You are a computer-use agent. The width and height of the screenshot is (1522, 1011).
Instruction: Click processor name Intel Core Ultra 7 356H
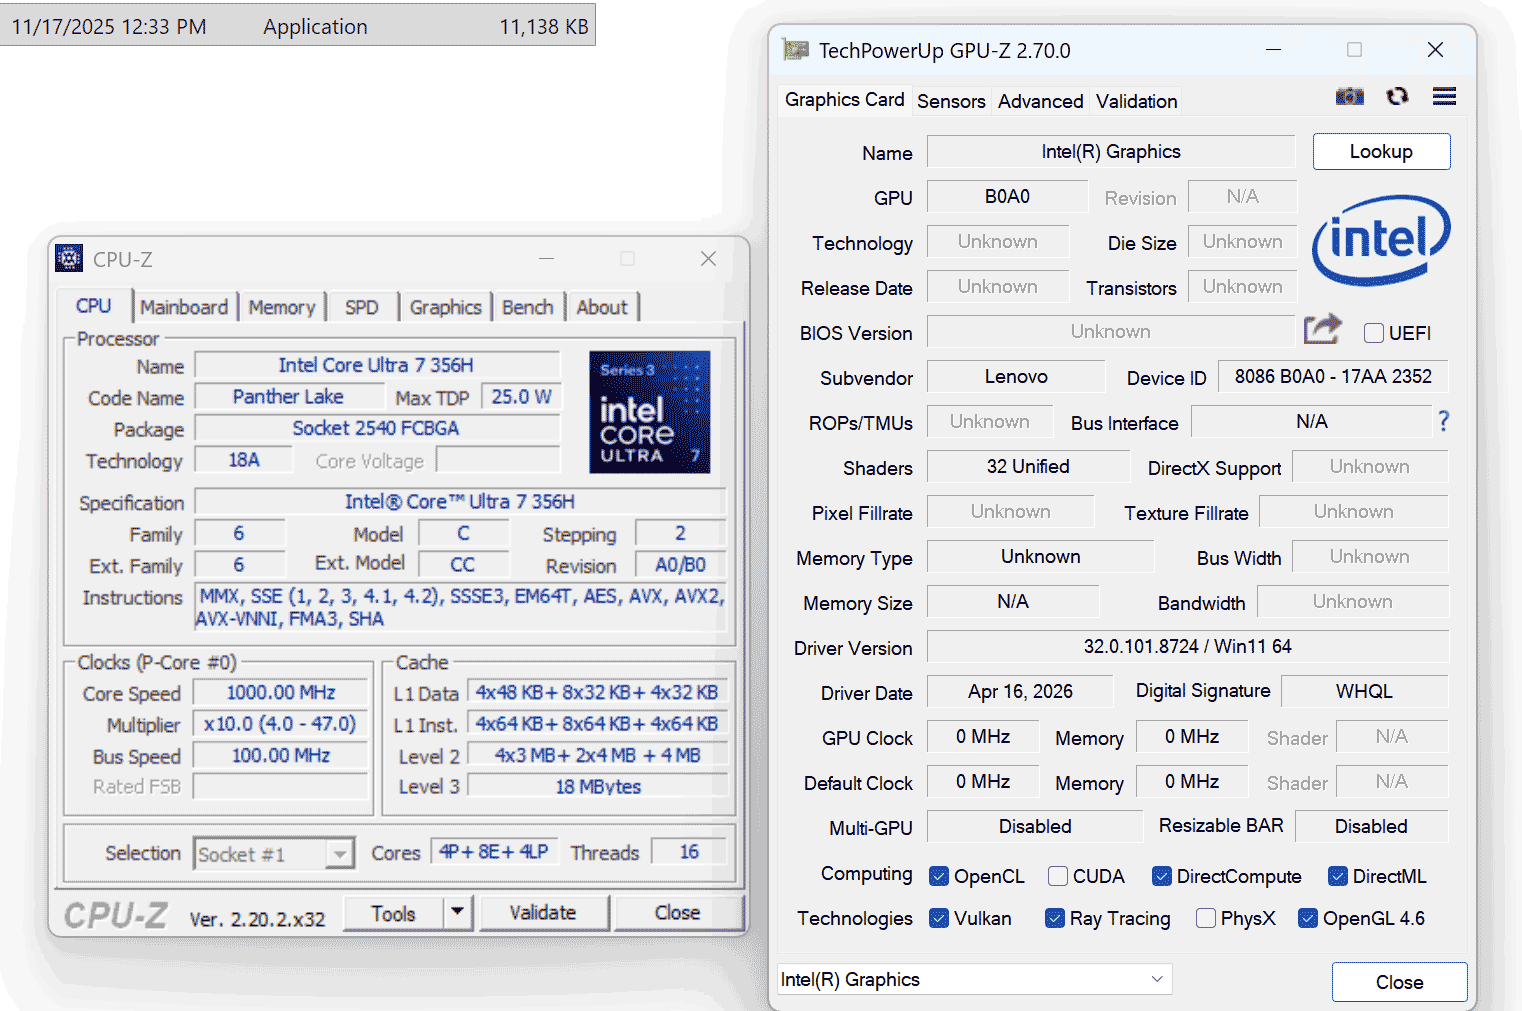[376, 365]
